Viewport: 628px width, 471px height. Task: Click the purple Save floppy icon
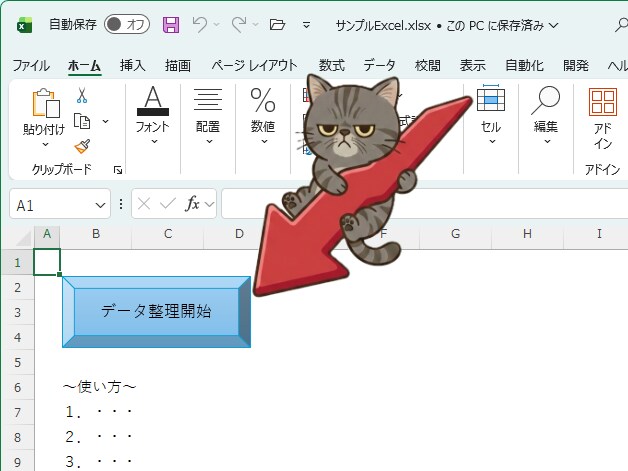coord(171,25)
